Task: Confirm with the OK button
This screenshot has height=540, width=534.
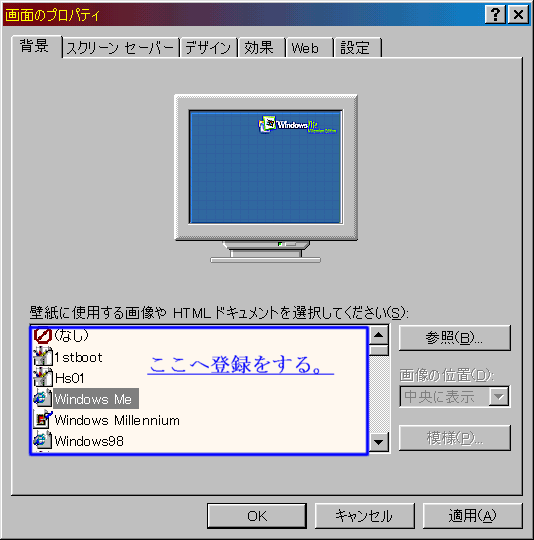Action: tap(257, 516)
